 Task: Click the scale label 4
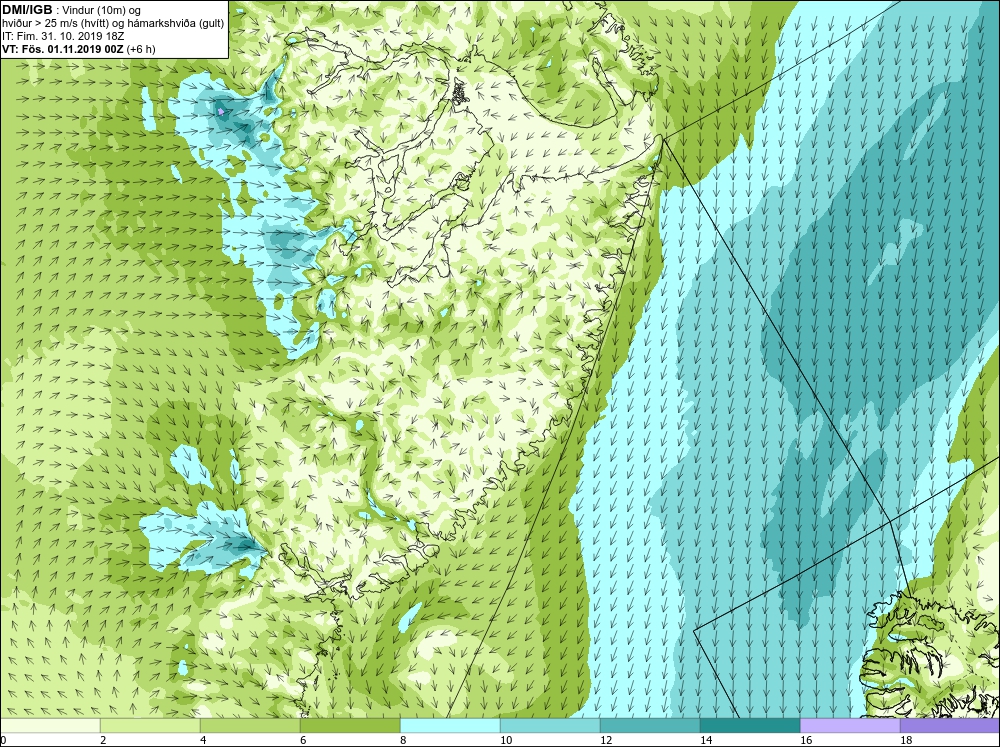tap(204, 740)
